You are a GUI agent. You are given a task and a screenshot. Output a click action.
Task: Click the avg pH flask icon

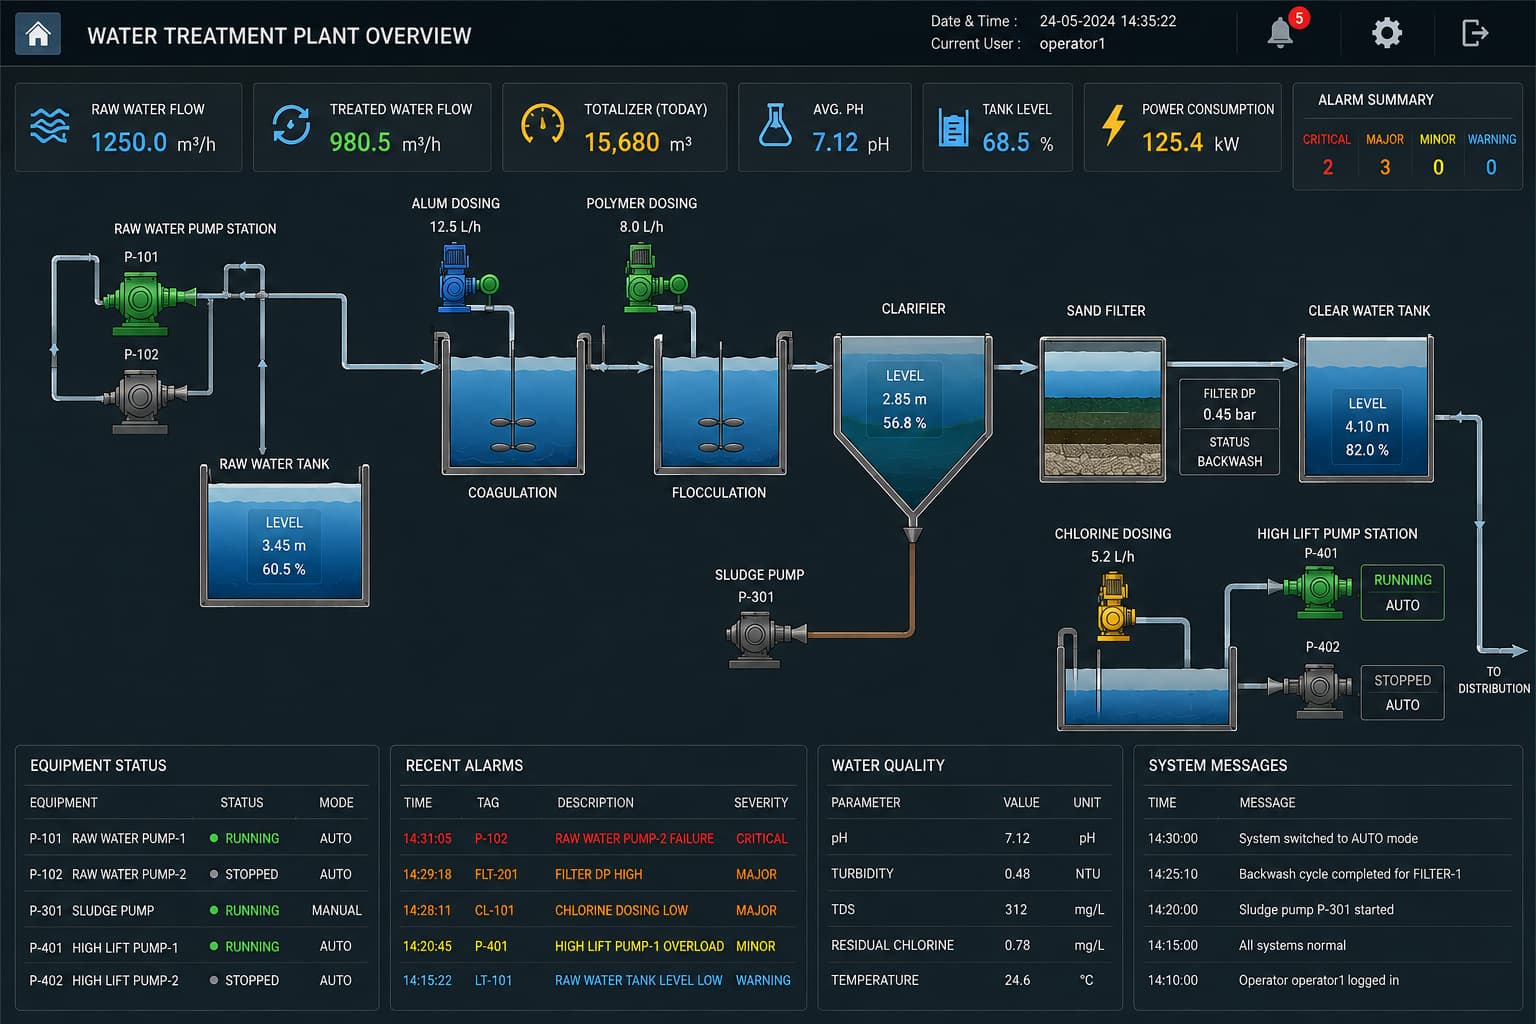coord(775,125)
